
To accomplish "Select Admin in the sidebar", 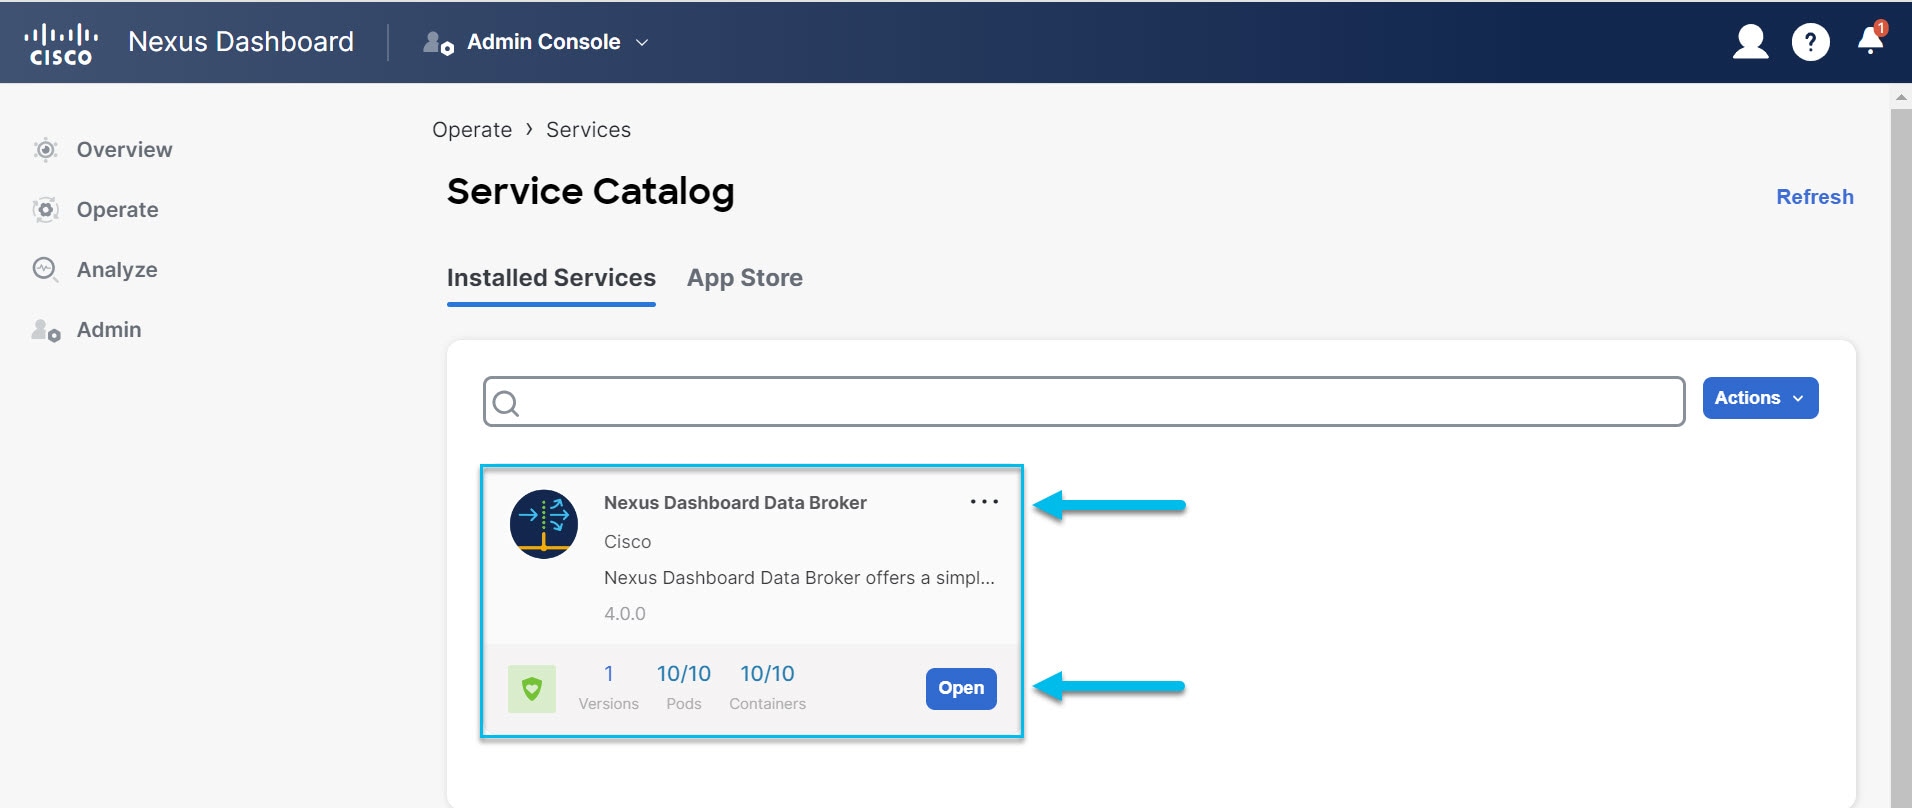I will (109, 330).
